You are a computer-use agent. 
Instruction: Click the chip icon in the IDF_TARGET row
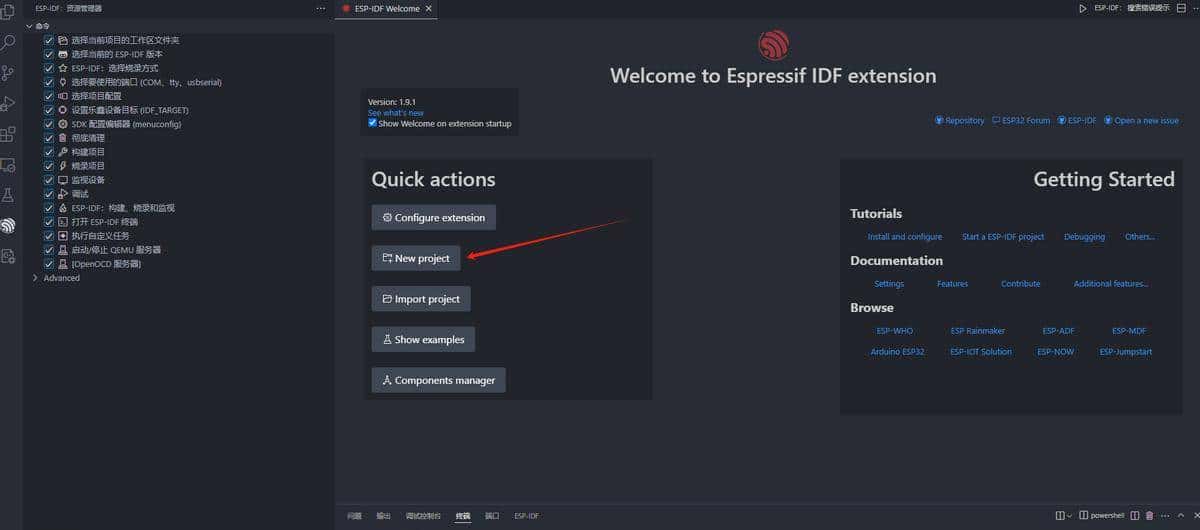63,110
